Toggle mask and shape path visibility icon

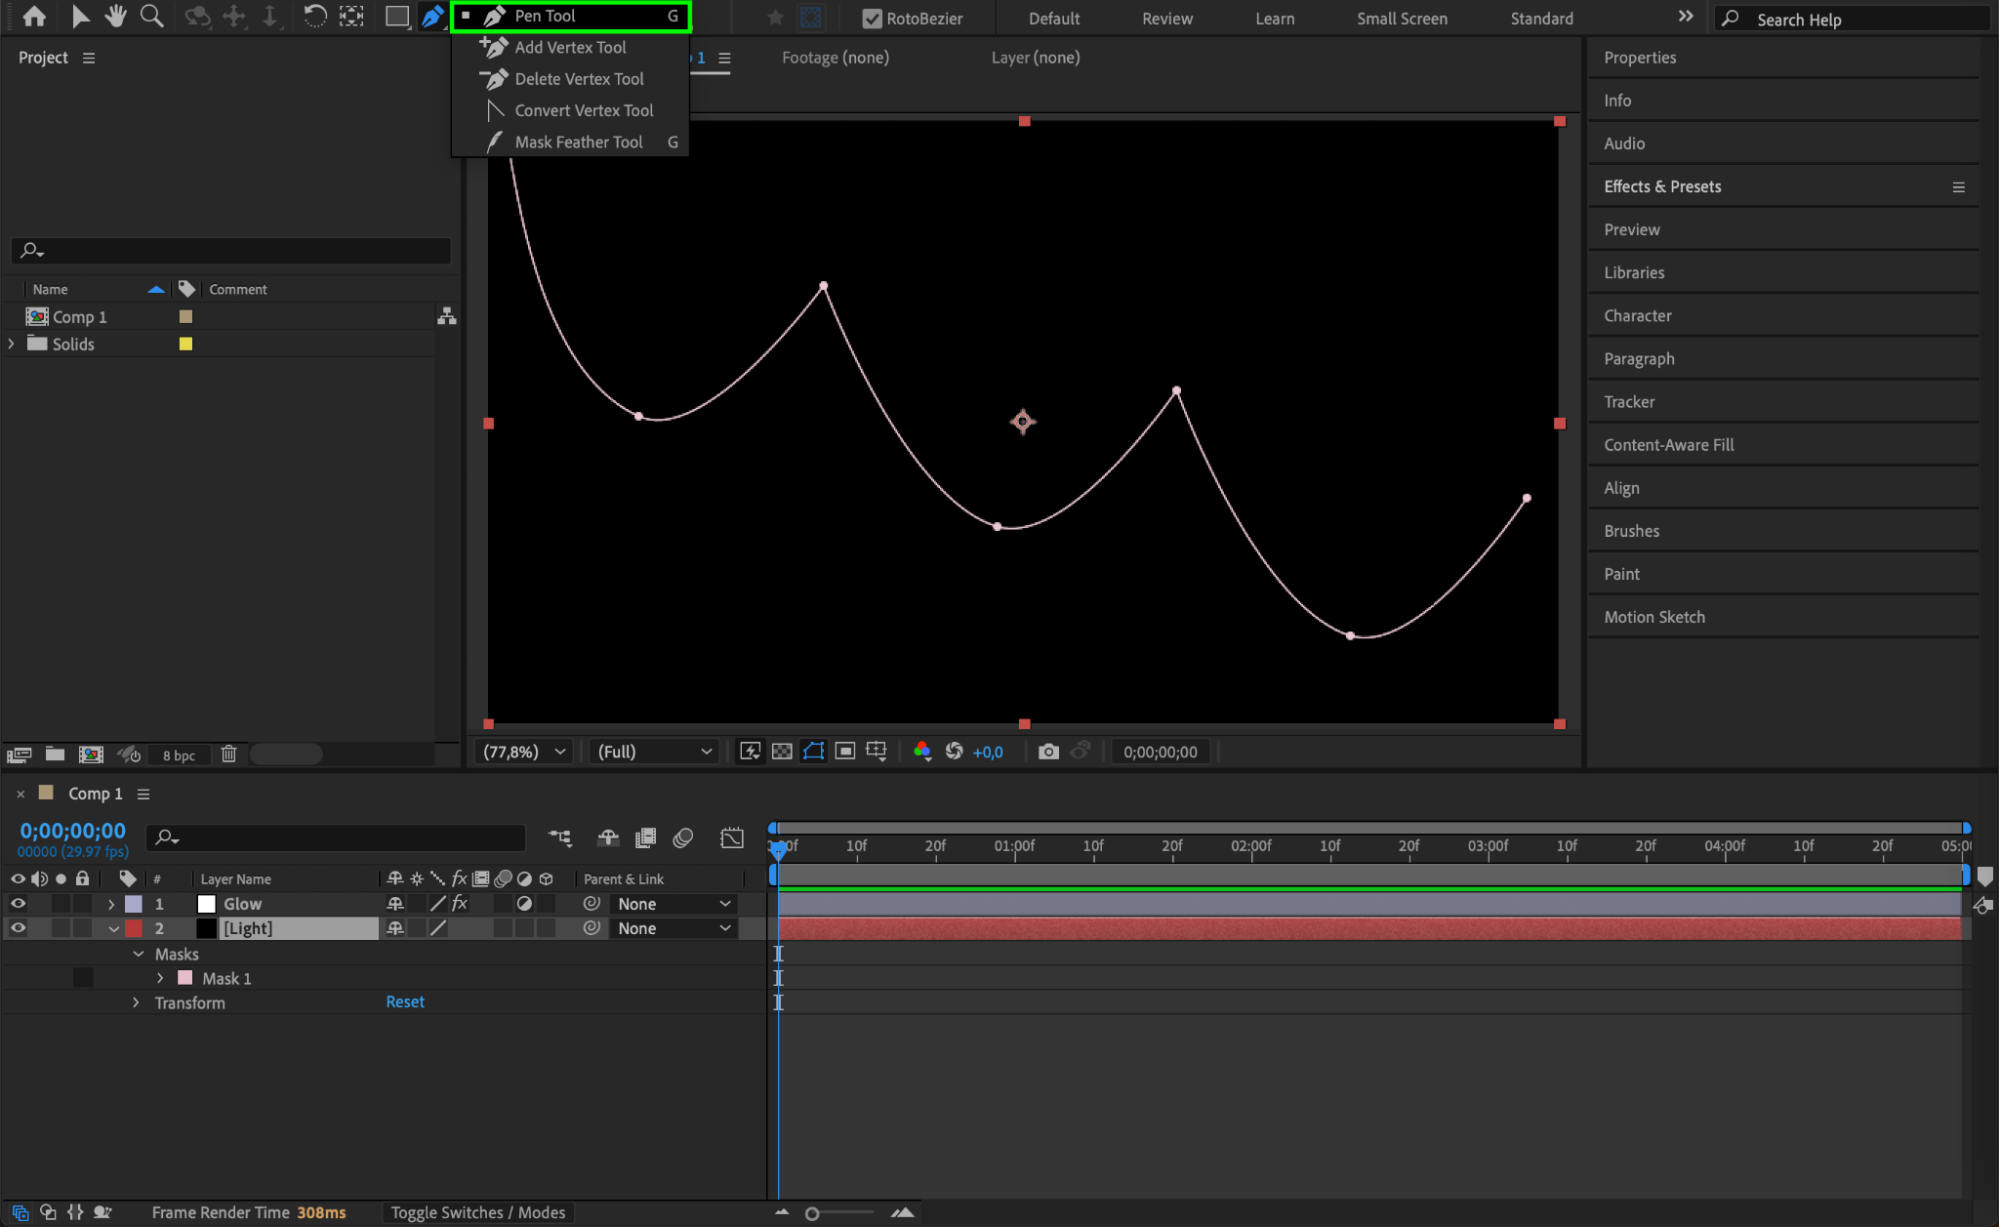(813, 751)
